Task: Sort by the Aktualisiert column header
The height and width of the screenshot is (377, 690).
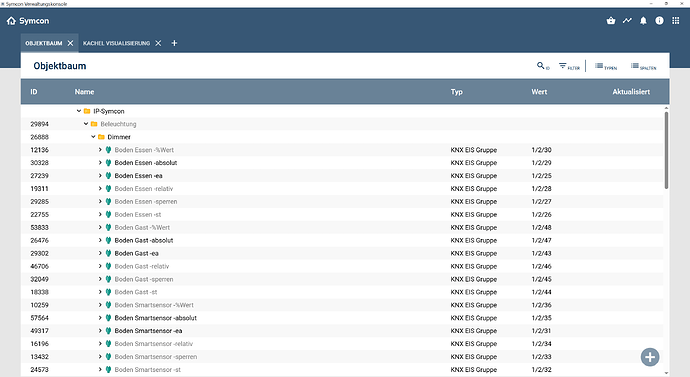Action: coord(631,92)
